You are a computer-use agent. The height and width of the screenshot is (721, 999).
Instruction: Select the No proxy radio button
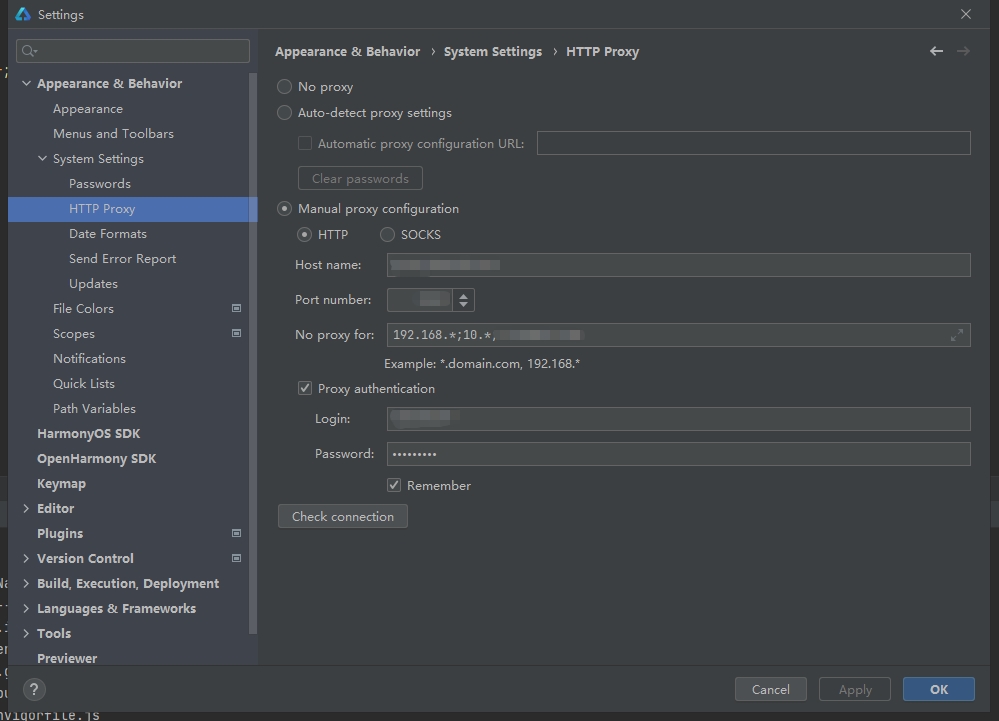point(284,87)
